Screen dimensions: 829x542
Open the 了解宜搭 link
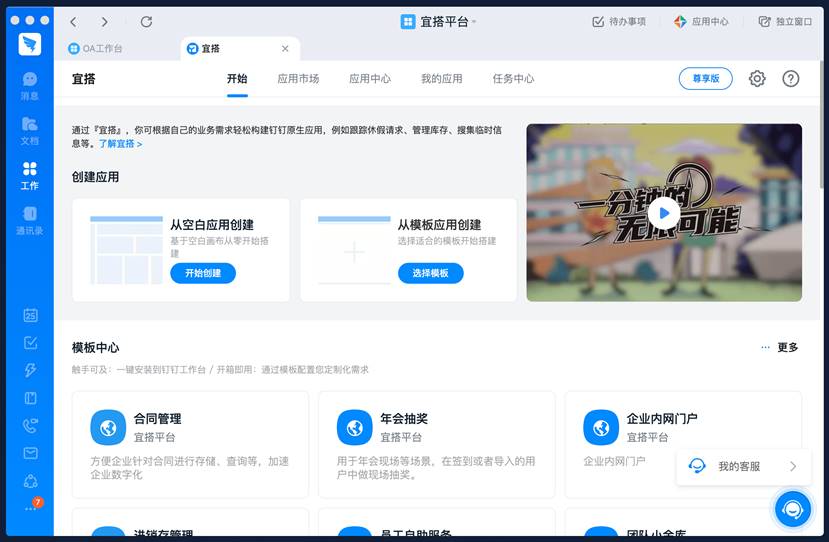tap(120, 144)
